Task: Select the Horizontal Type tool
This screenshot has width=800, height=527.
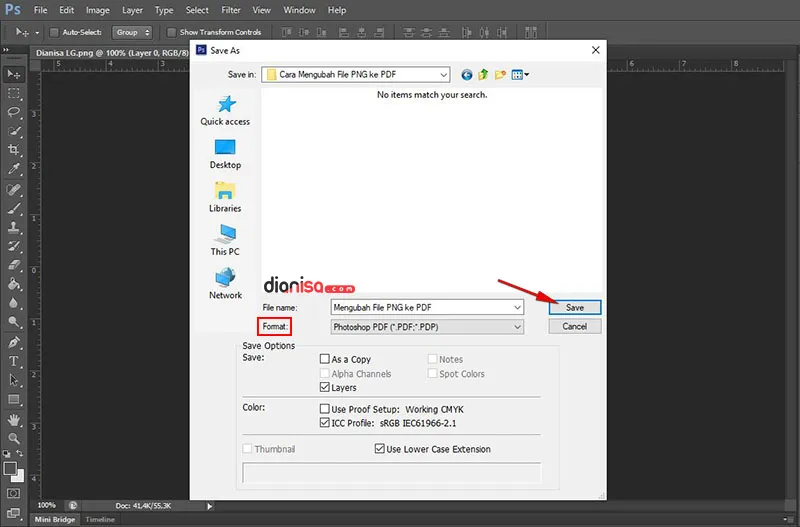Action: pyautogui.click(x=14, y=361)
